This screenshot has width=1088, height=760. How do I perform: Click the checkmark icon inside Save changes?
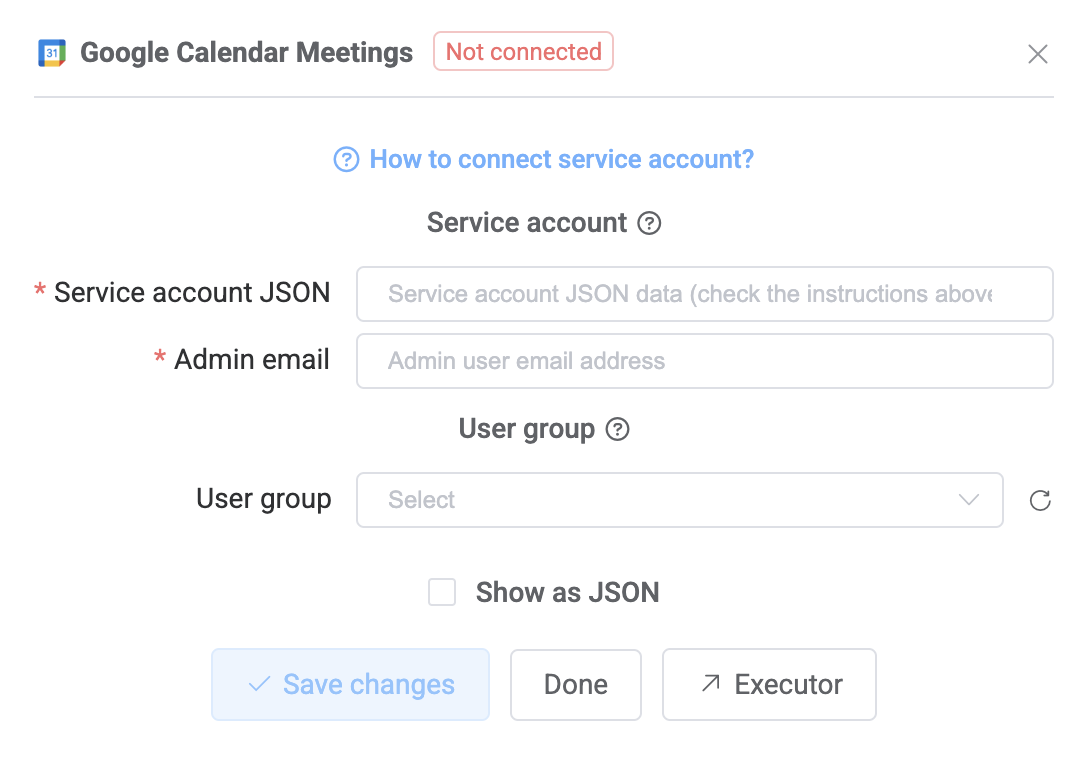(x=258, y=684)
